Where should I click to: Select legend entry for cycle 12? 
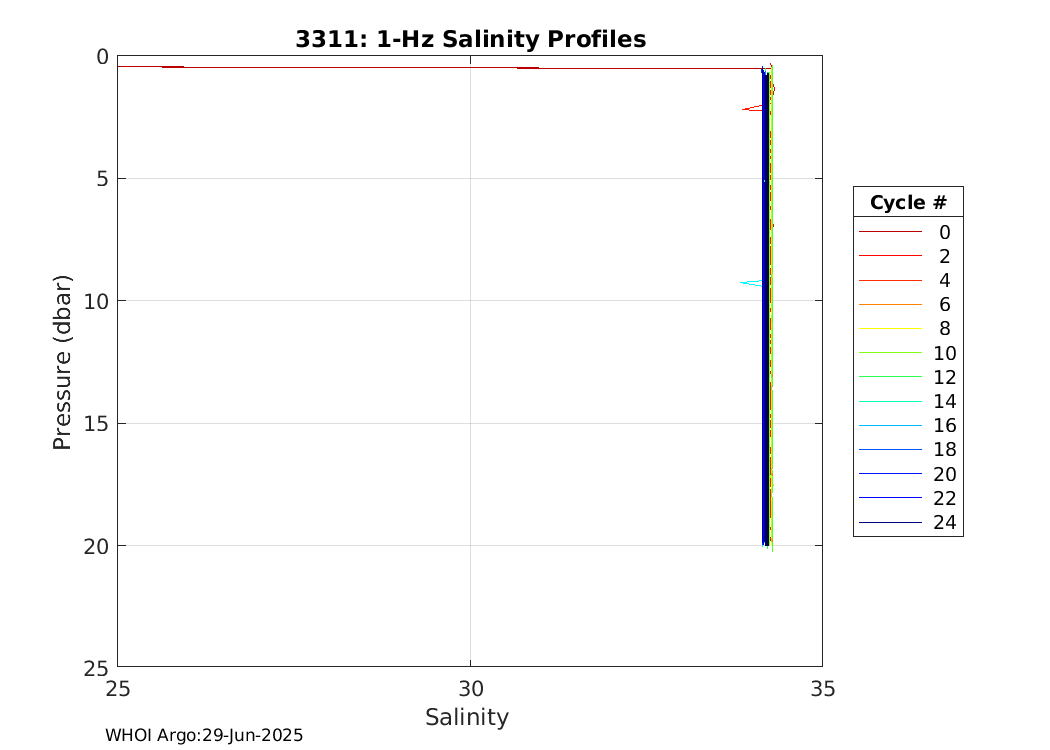(x=908, y=377)
